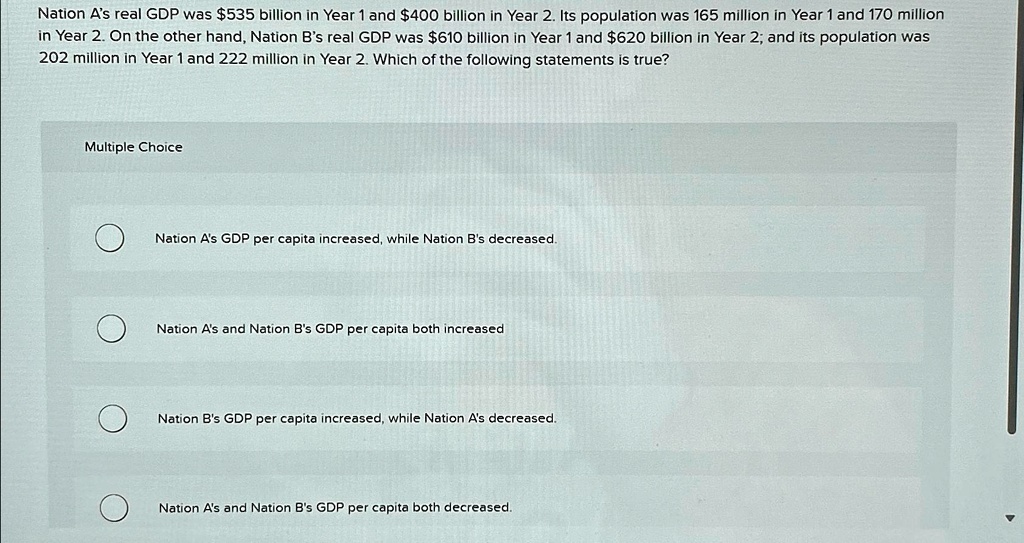Select radio for 'Nation B's increased, A's decreased'
The height and width of the screenshot is (543, 1024).
[113, 418]
